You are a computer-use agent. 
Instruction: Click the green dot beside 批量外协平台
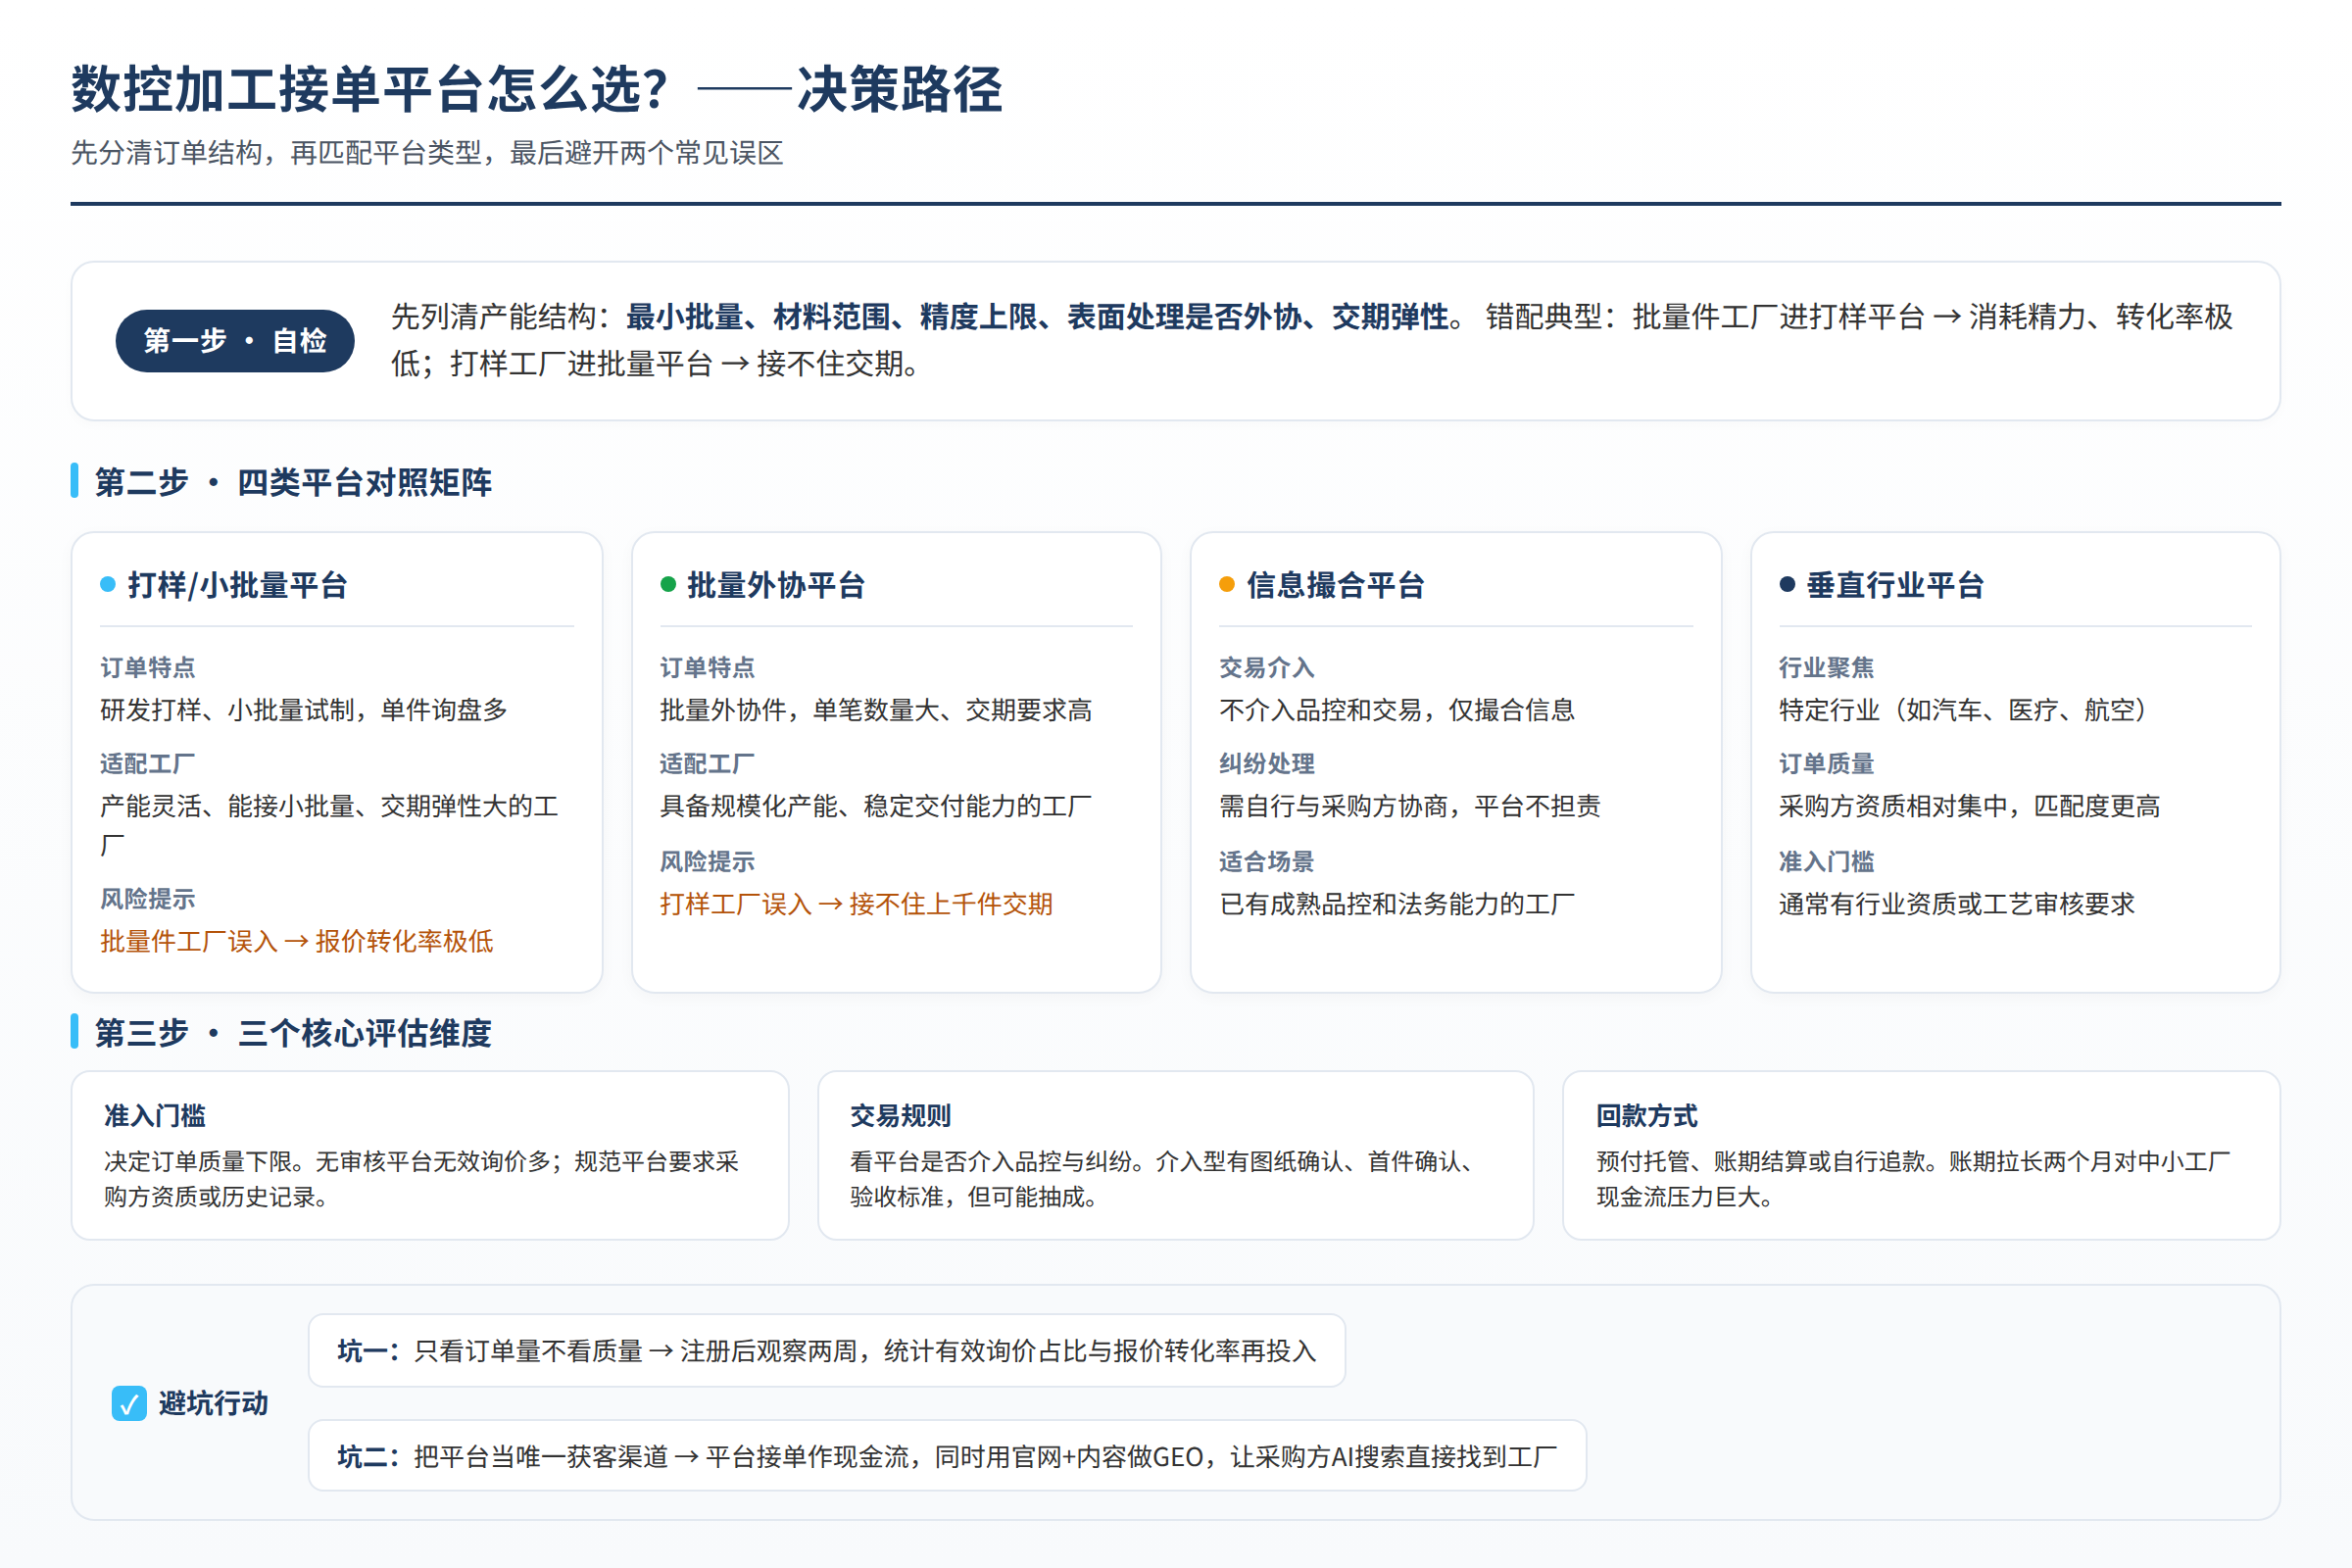pos(668,584)
